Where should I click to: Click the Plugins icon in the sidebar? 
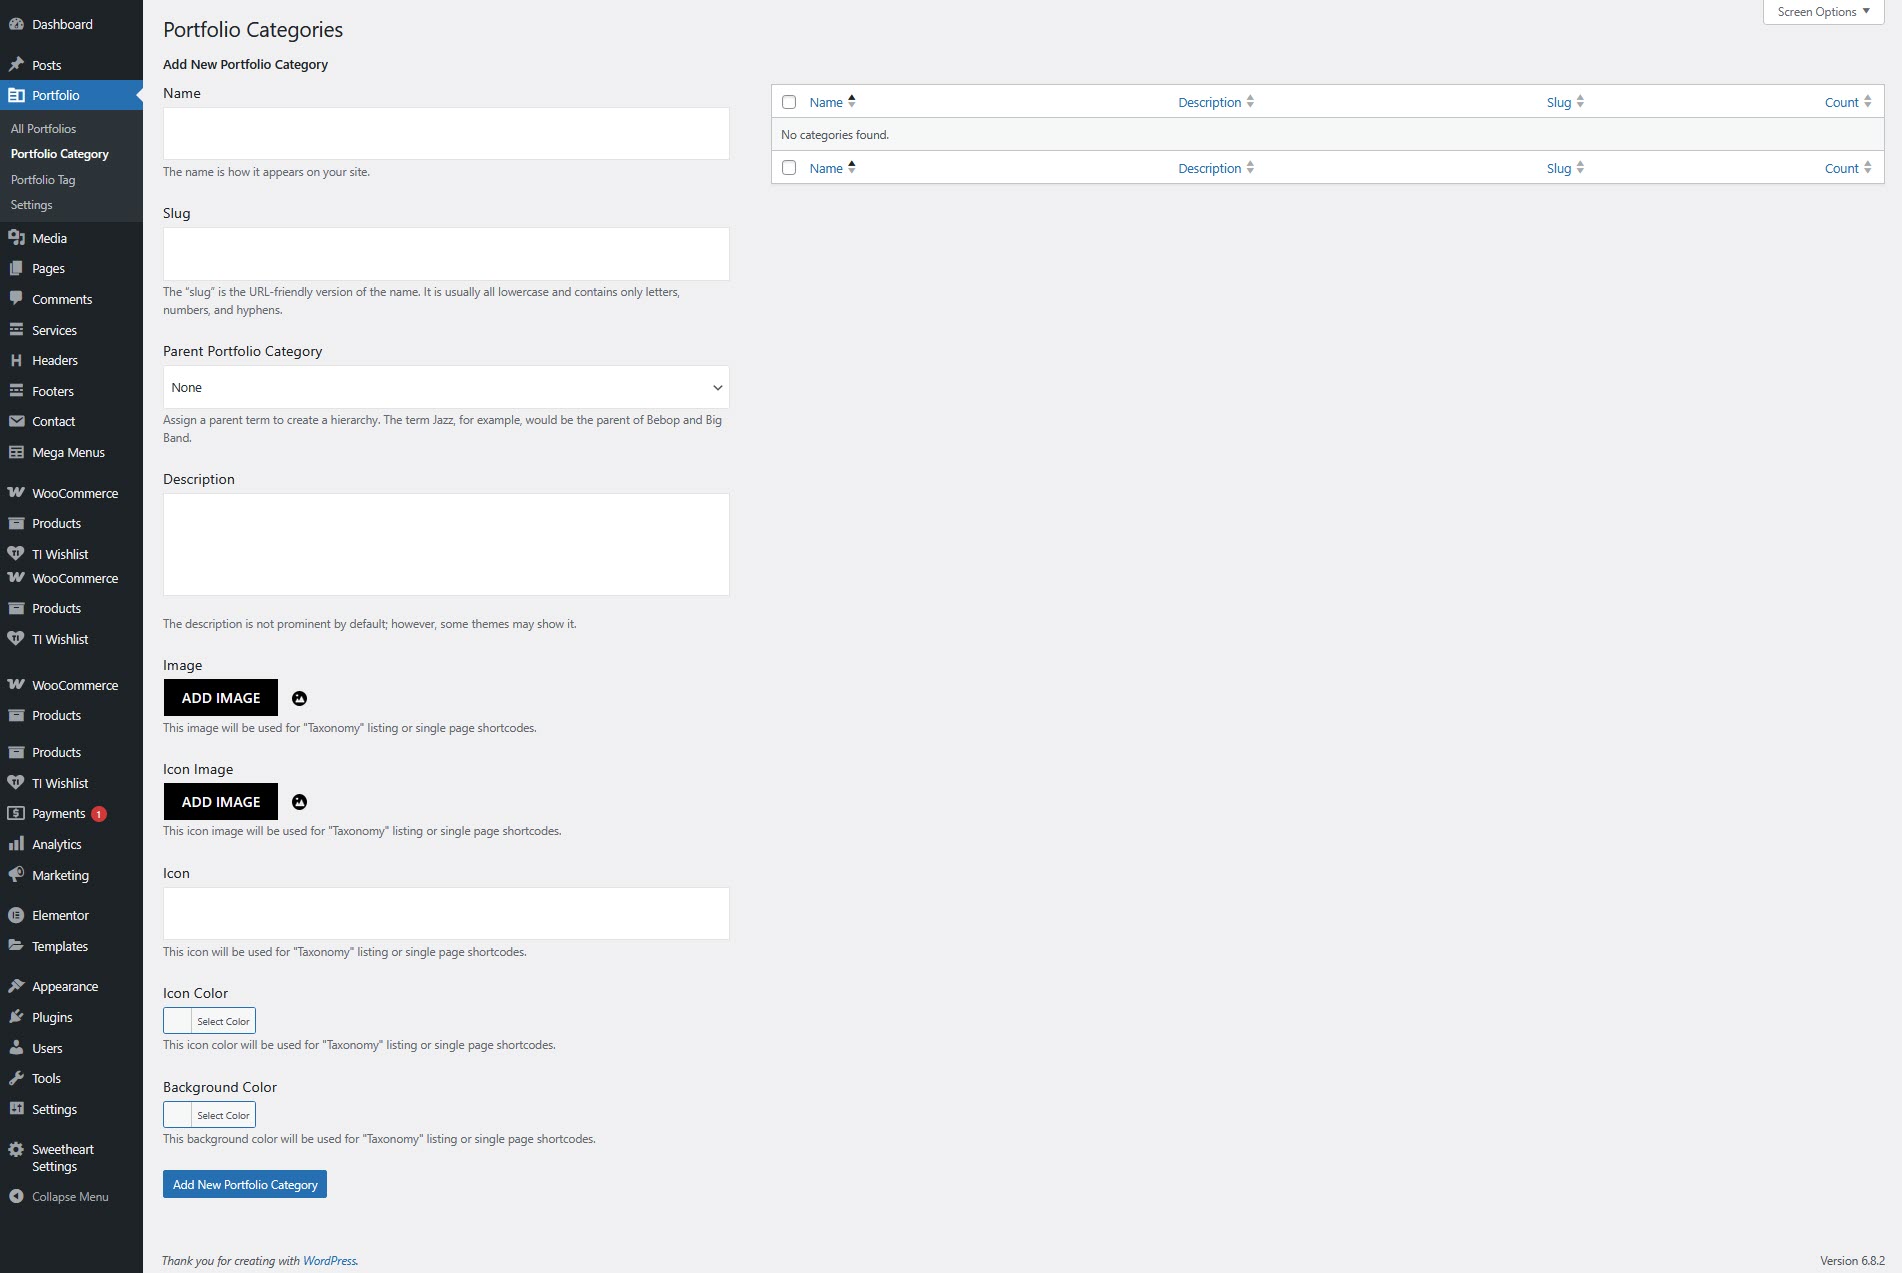(16, 1017)
